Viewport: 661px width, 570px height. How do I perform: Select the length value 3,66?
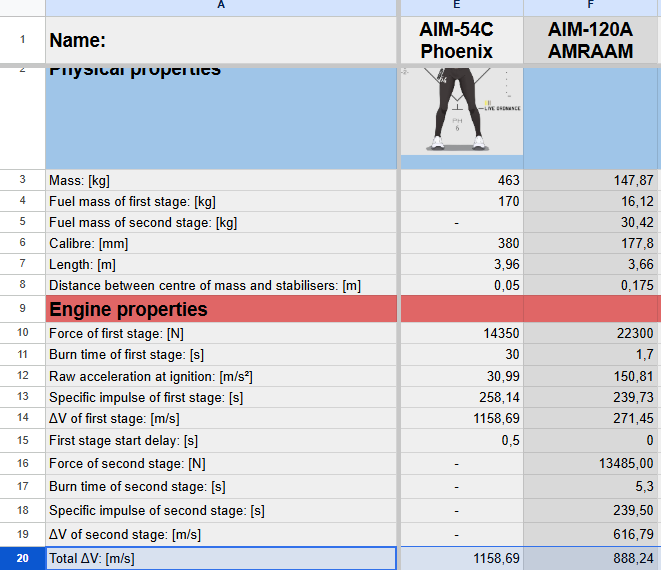coord(590,264)
